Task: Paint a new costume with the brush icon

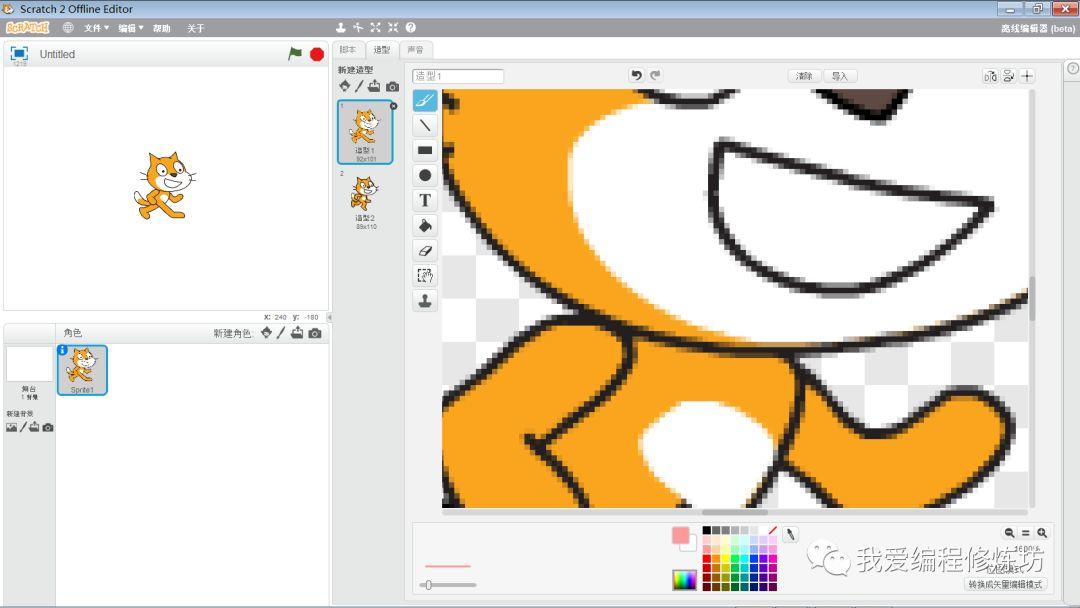Action: (x=359, y=86)
